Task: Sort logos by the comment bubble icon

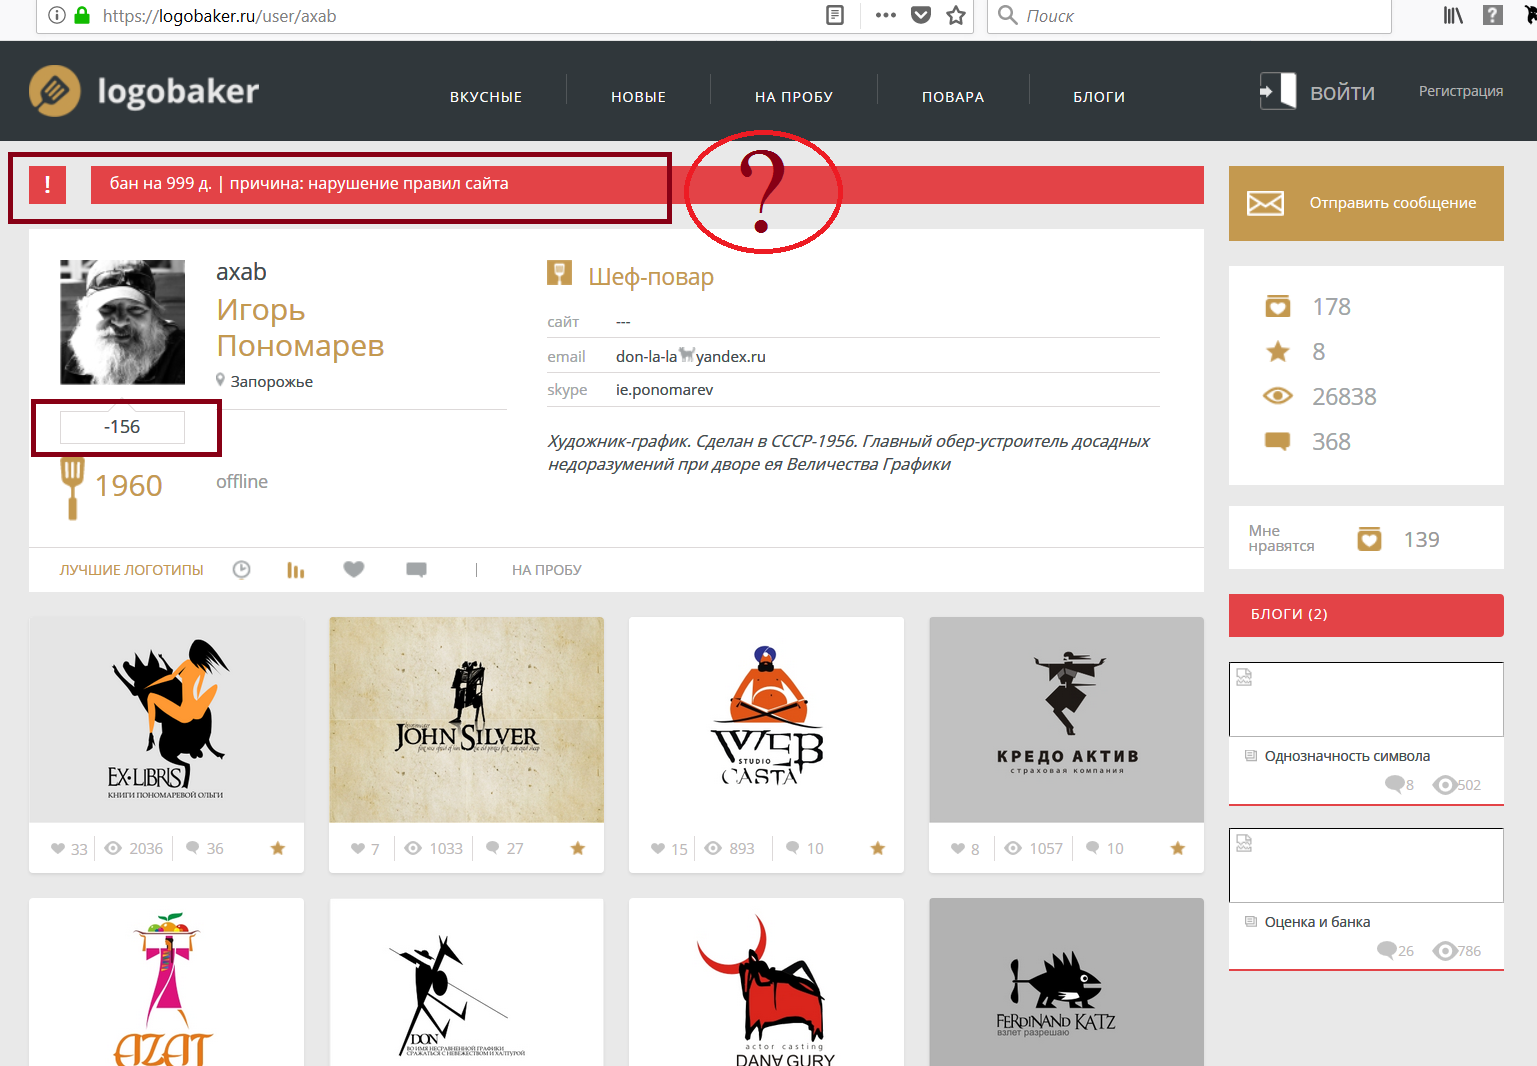Action: pyautogui.click(x=416, y=570)
